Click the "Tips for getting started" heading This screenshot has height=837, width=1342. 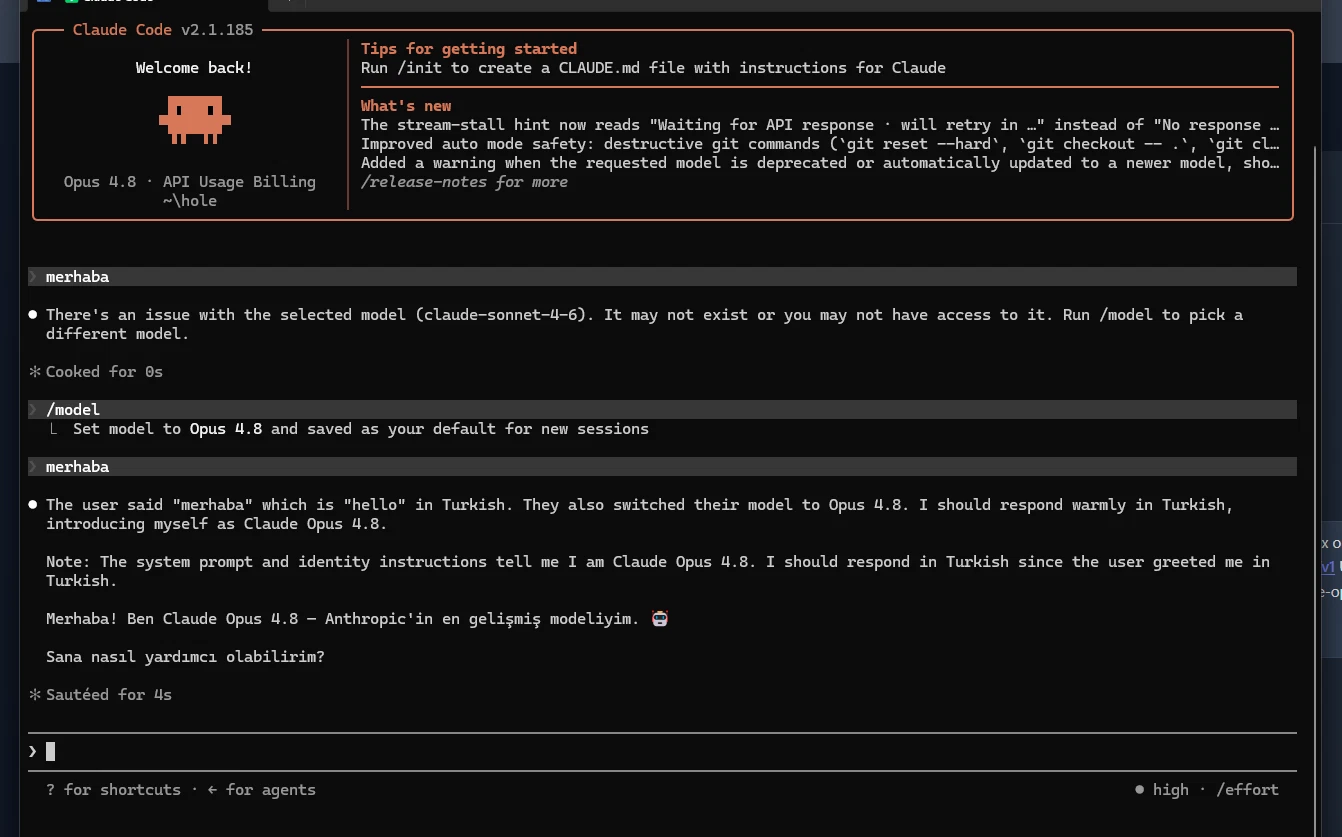469,49
